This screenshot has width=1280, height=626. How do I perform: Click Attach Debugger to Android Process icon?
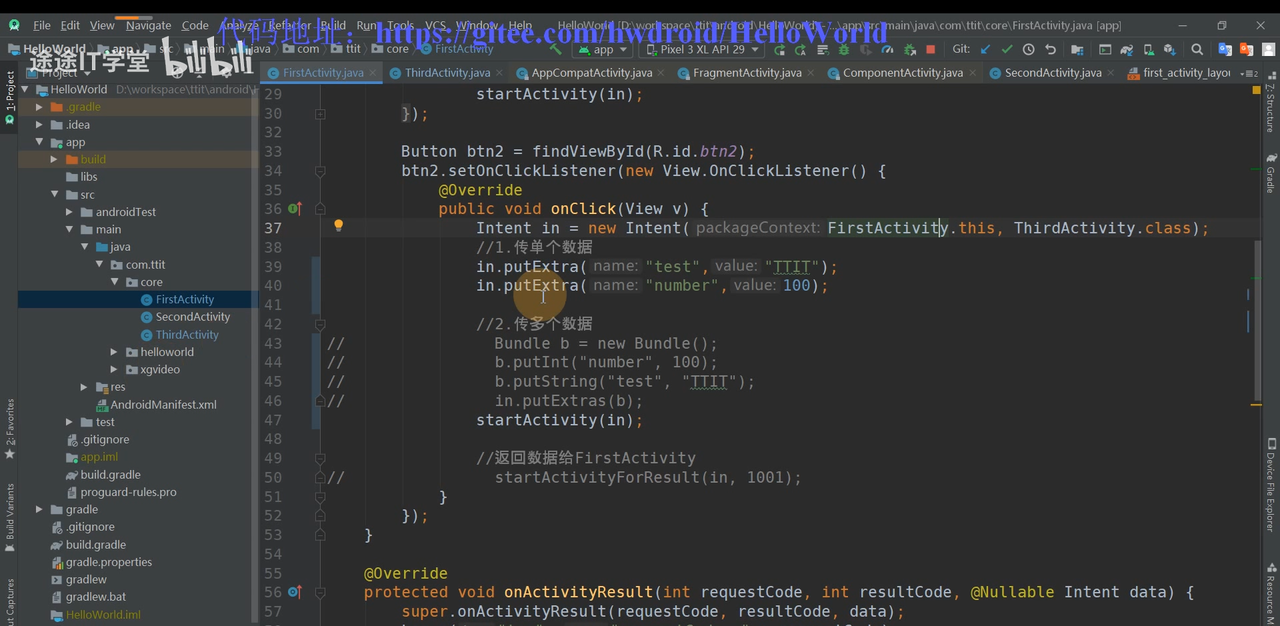point(910,49)
